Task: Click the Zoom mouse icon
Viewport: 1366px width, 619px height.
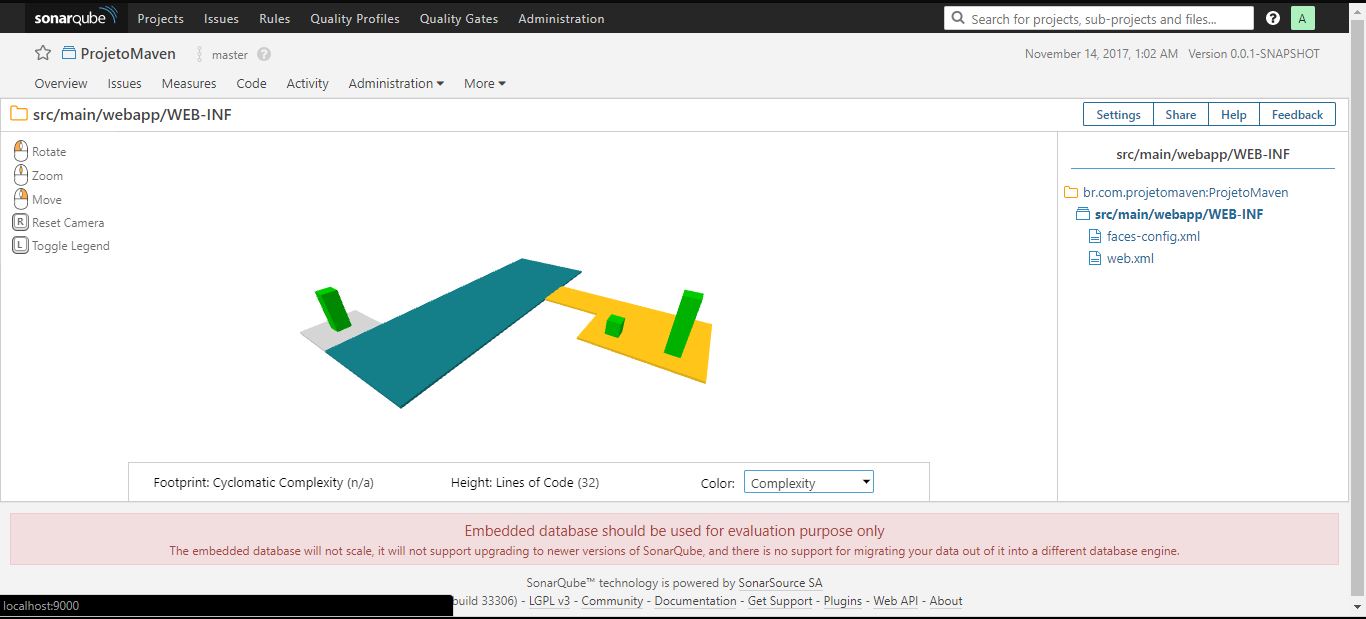Action: (x=21, y=175)
